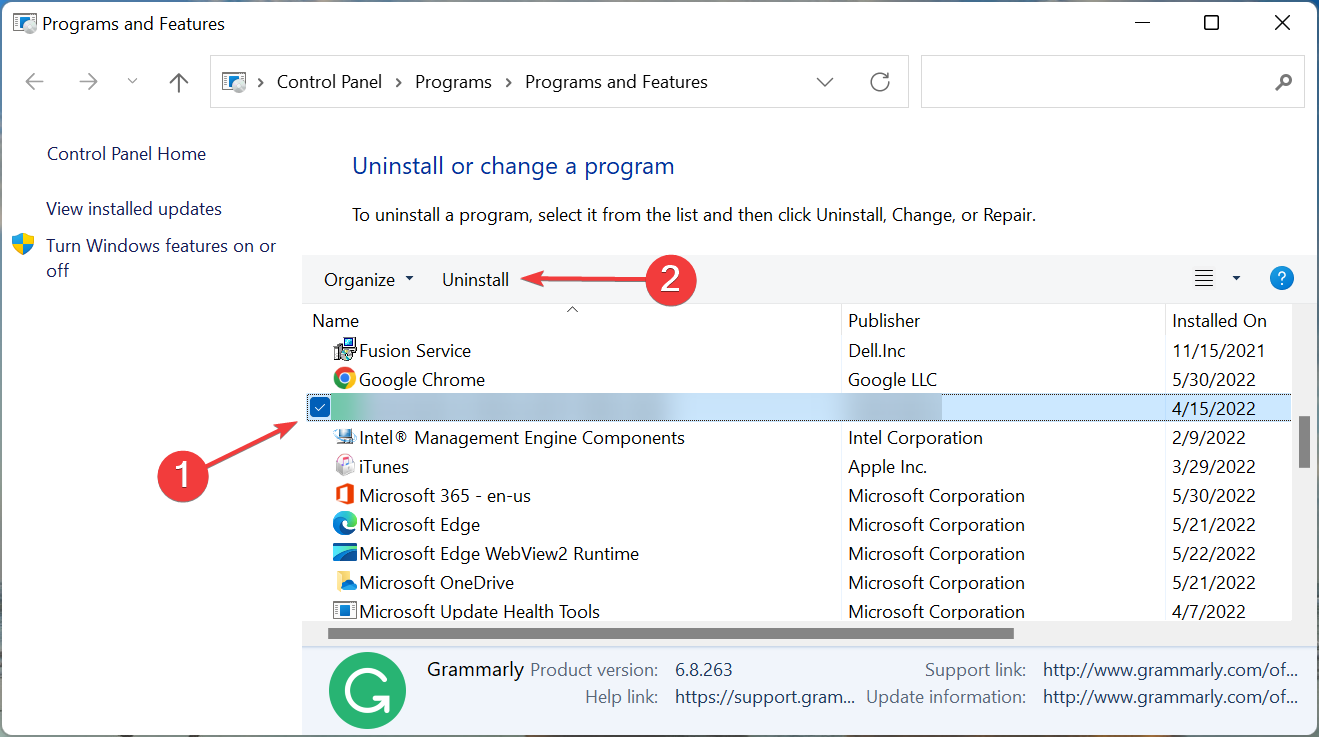This screenshot has height=737, width=1319.
Task: Select Microsoft Update Health Tools entry
Action: 480,611
